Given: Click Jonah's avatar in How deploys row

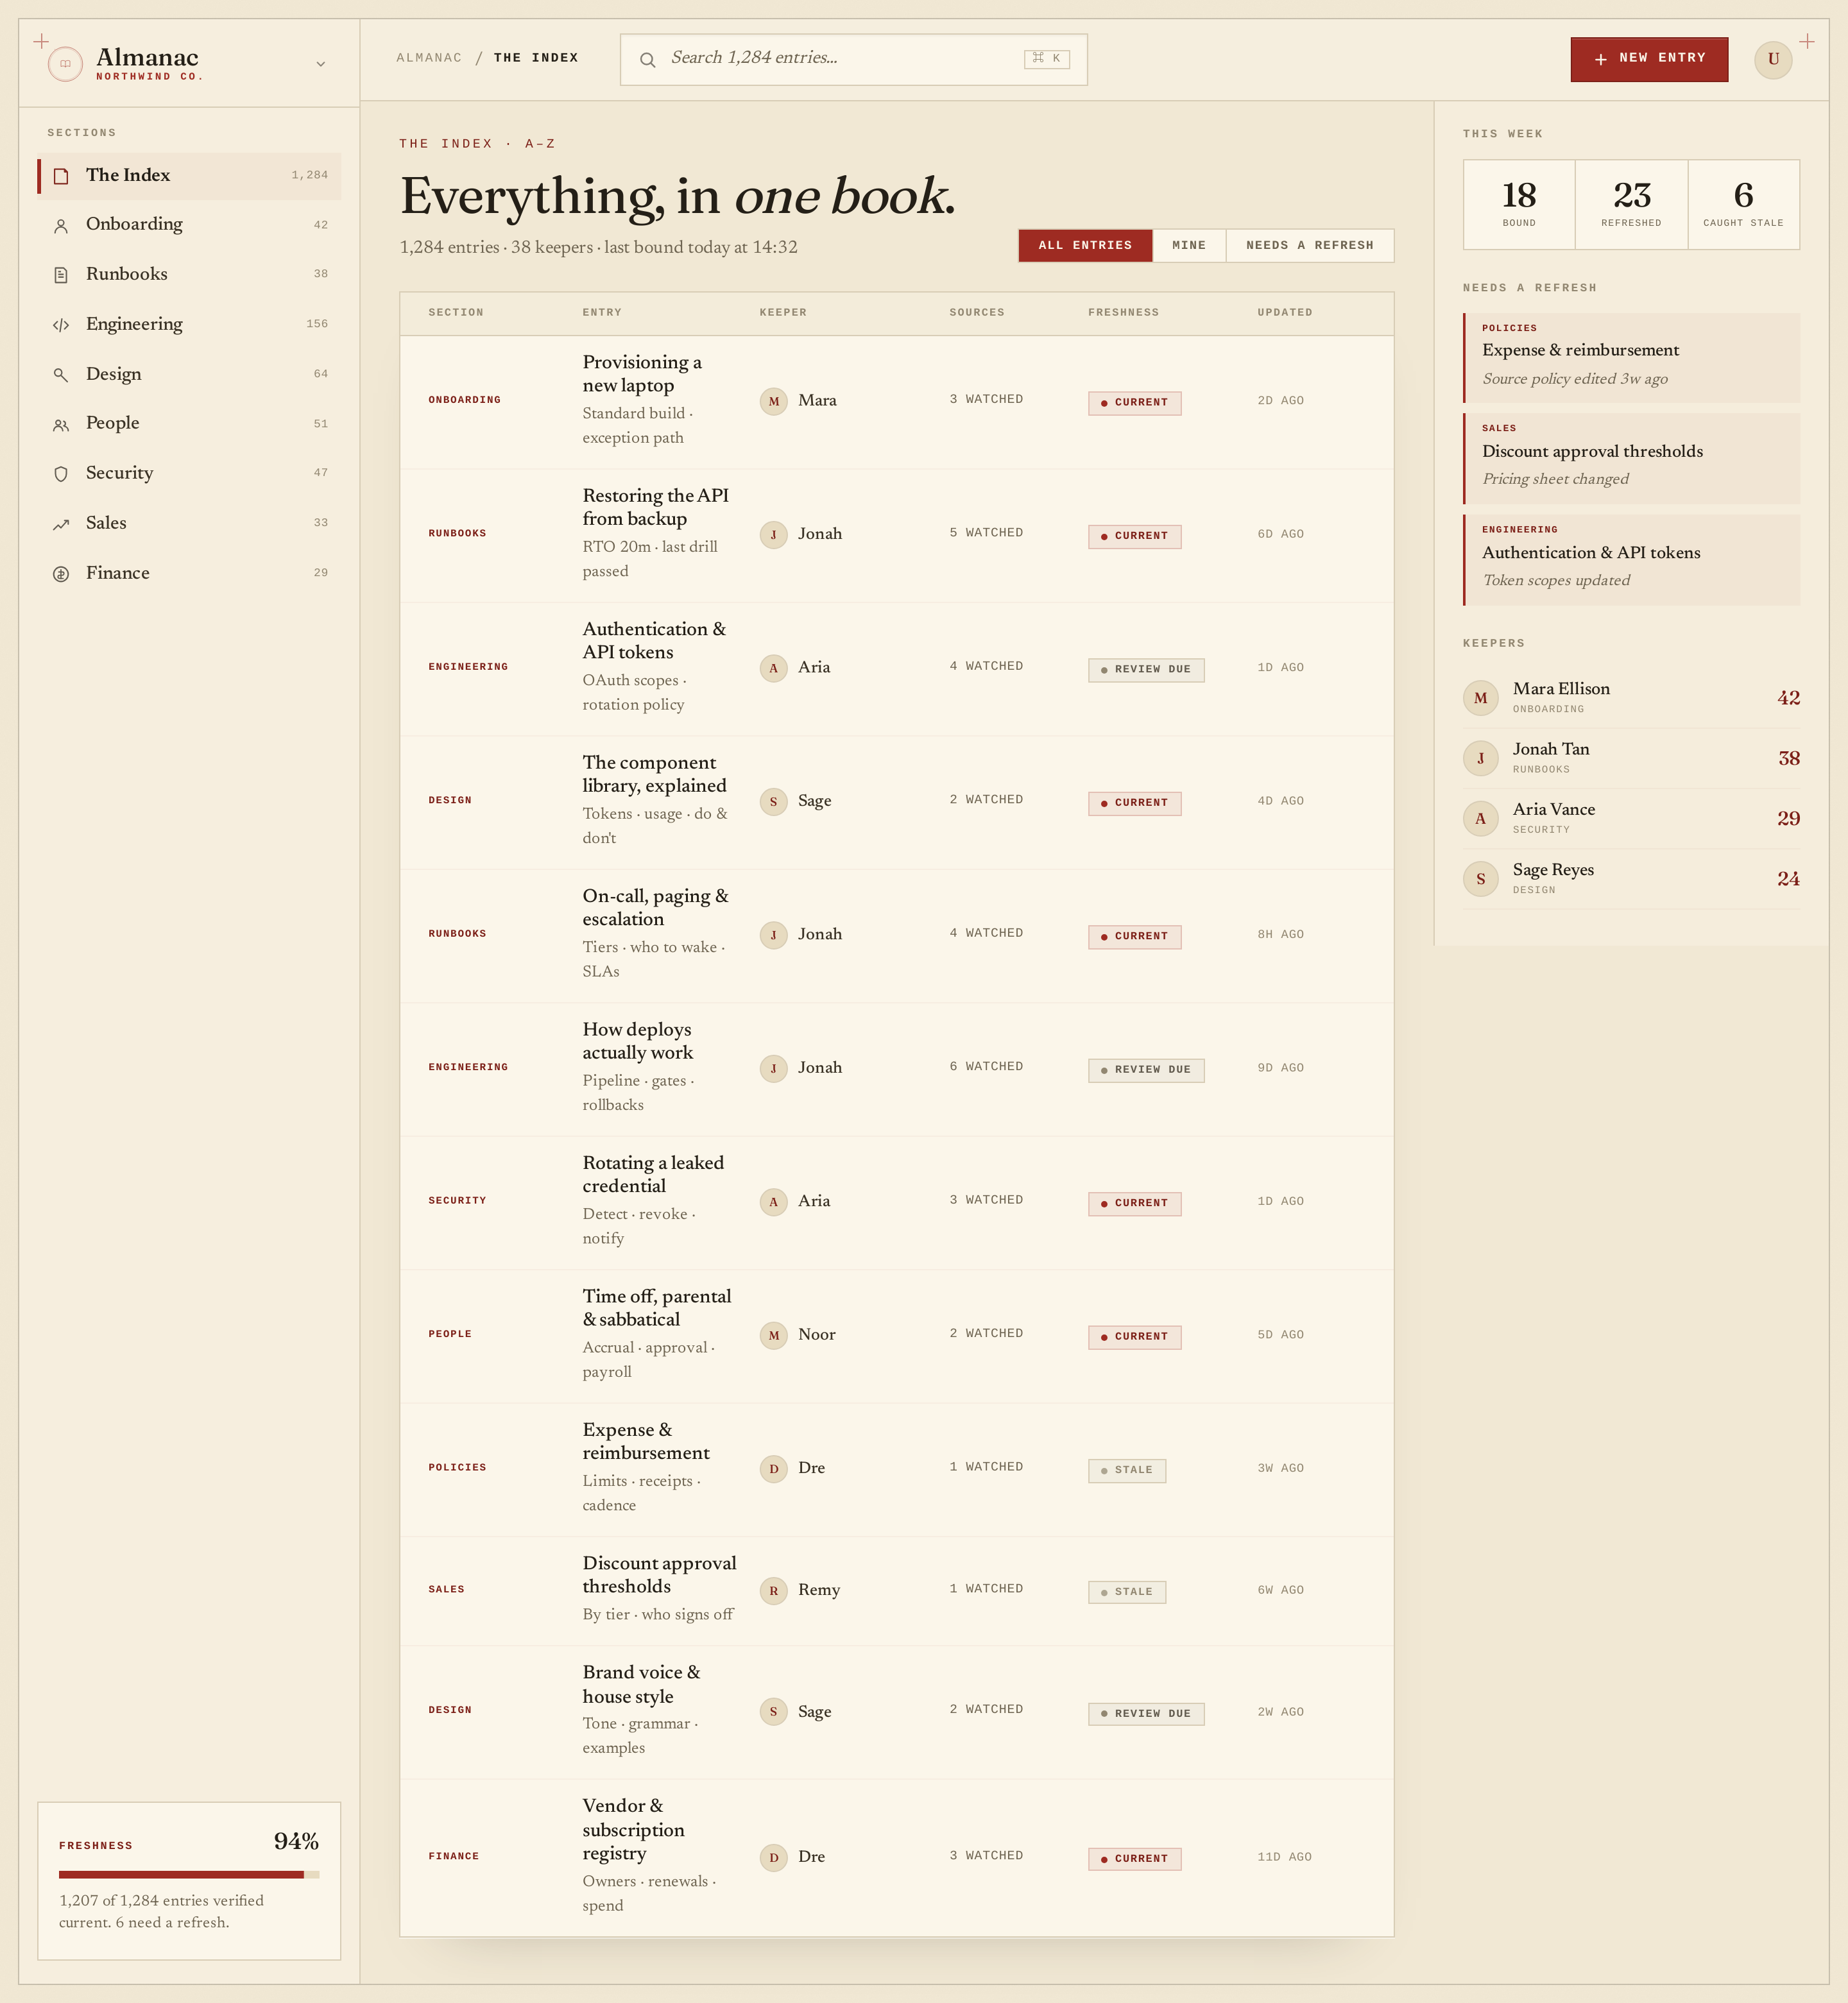Looking at the screenshot, I should point(773,1068).
